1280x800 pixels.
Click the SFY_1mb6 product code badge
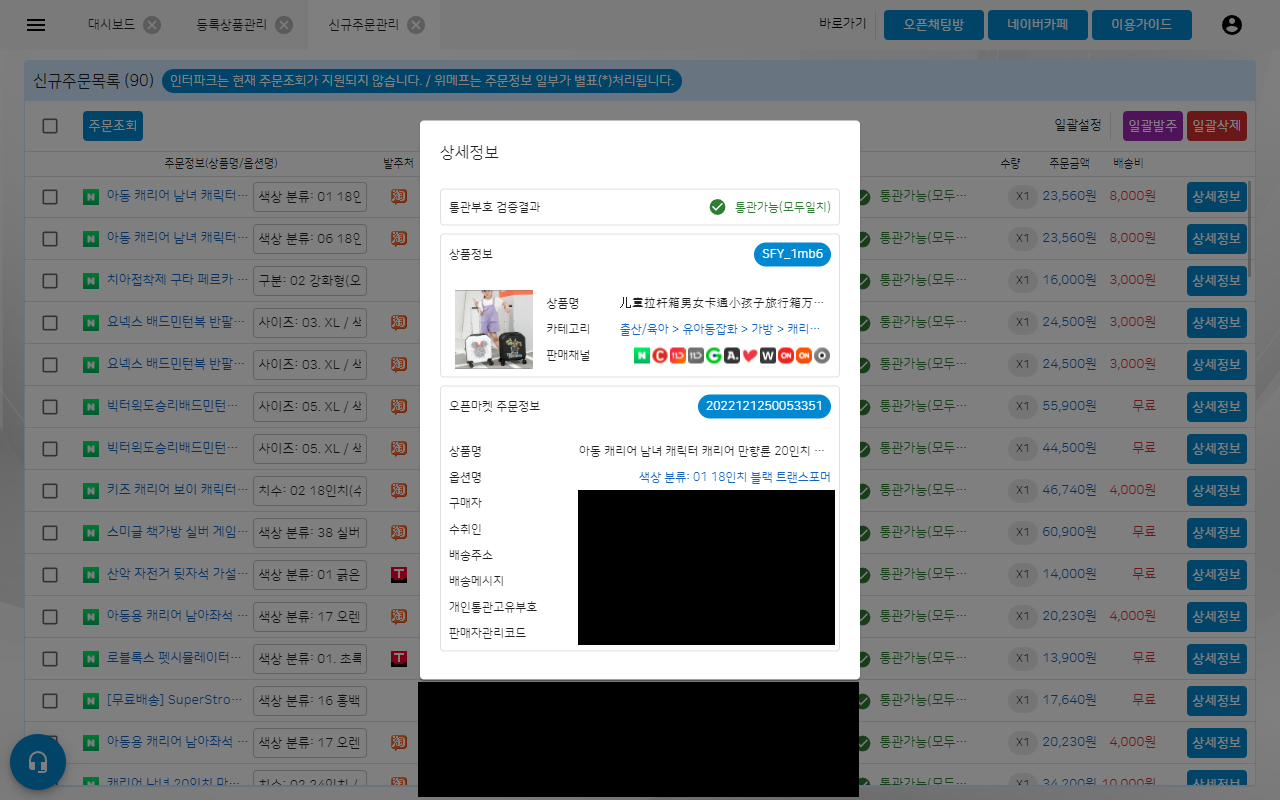click(x=792, y=254)
